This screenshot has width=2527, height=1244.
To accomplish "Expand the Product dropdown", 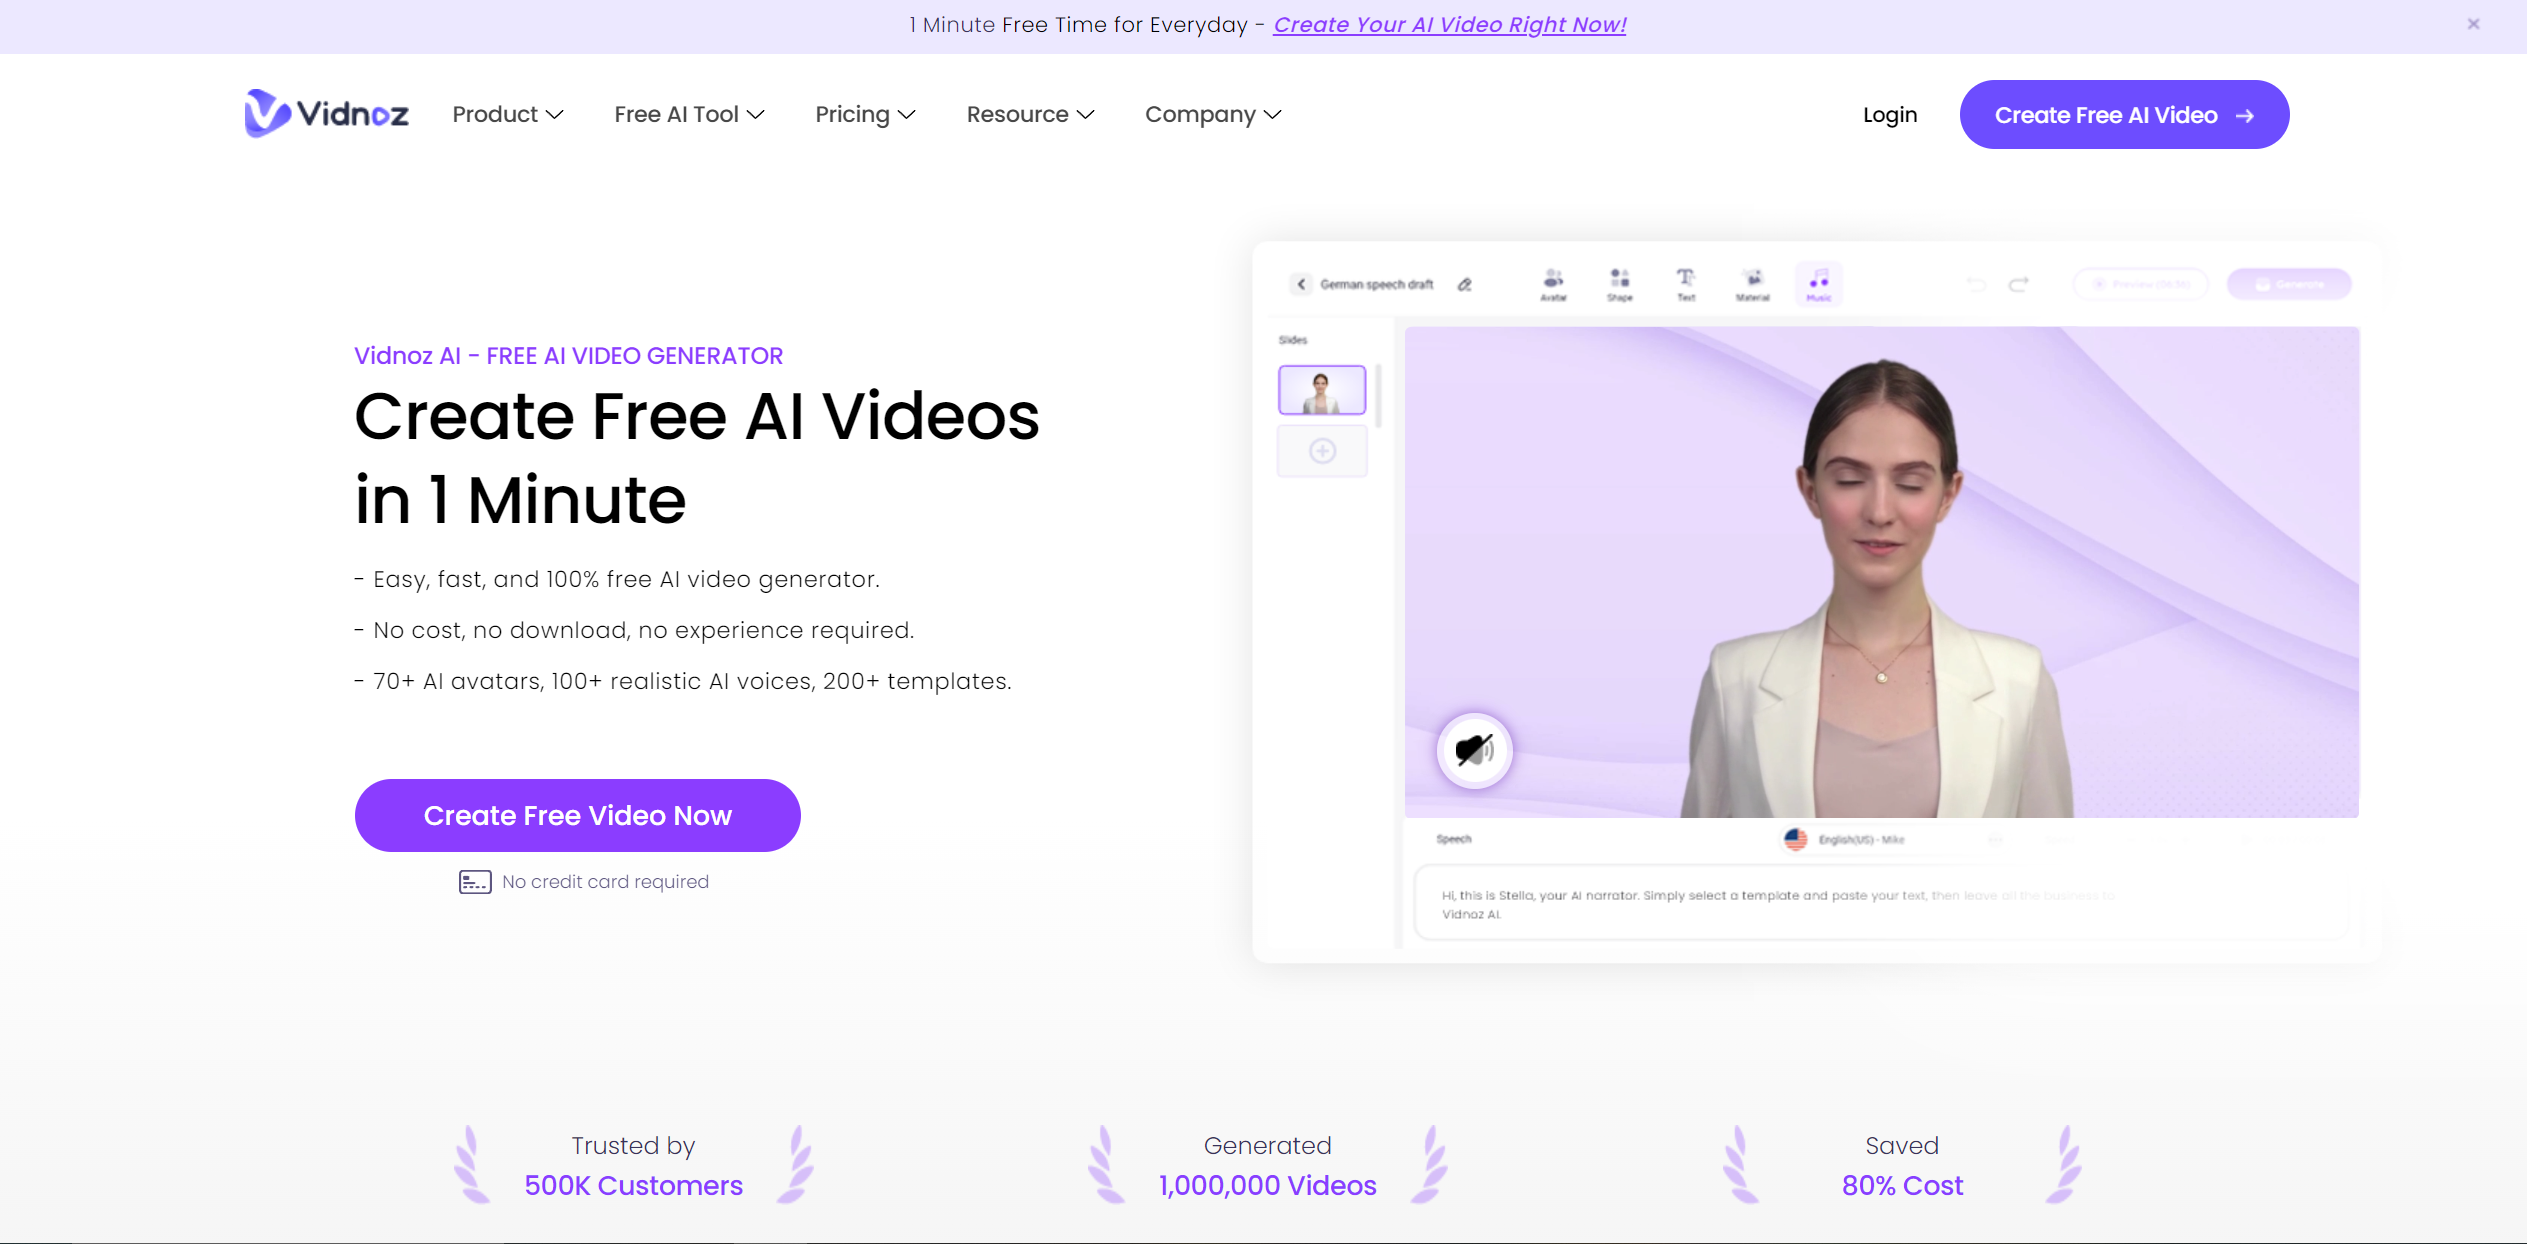I will (508, 114).
